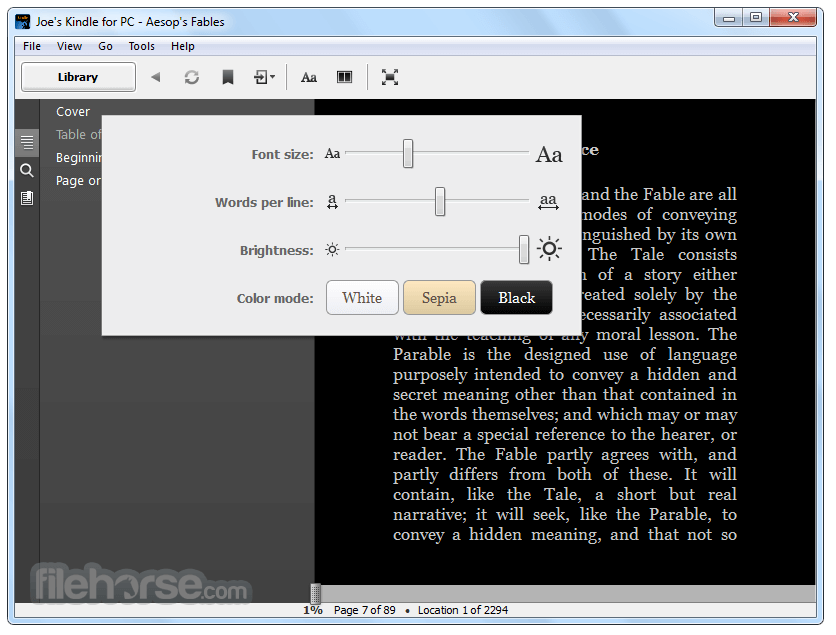Toggle the column layout icon
Image resolution: width=836 pixels, height=635 pixels.
(344, 77)
